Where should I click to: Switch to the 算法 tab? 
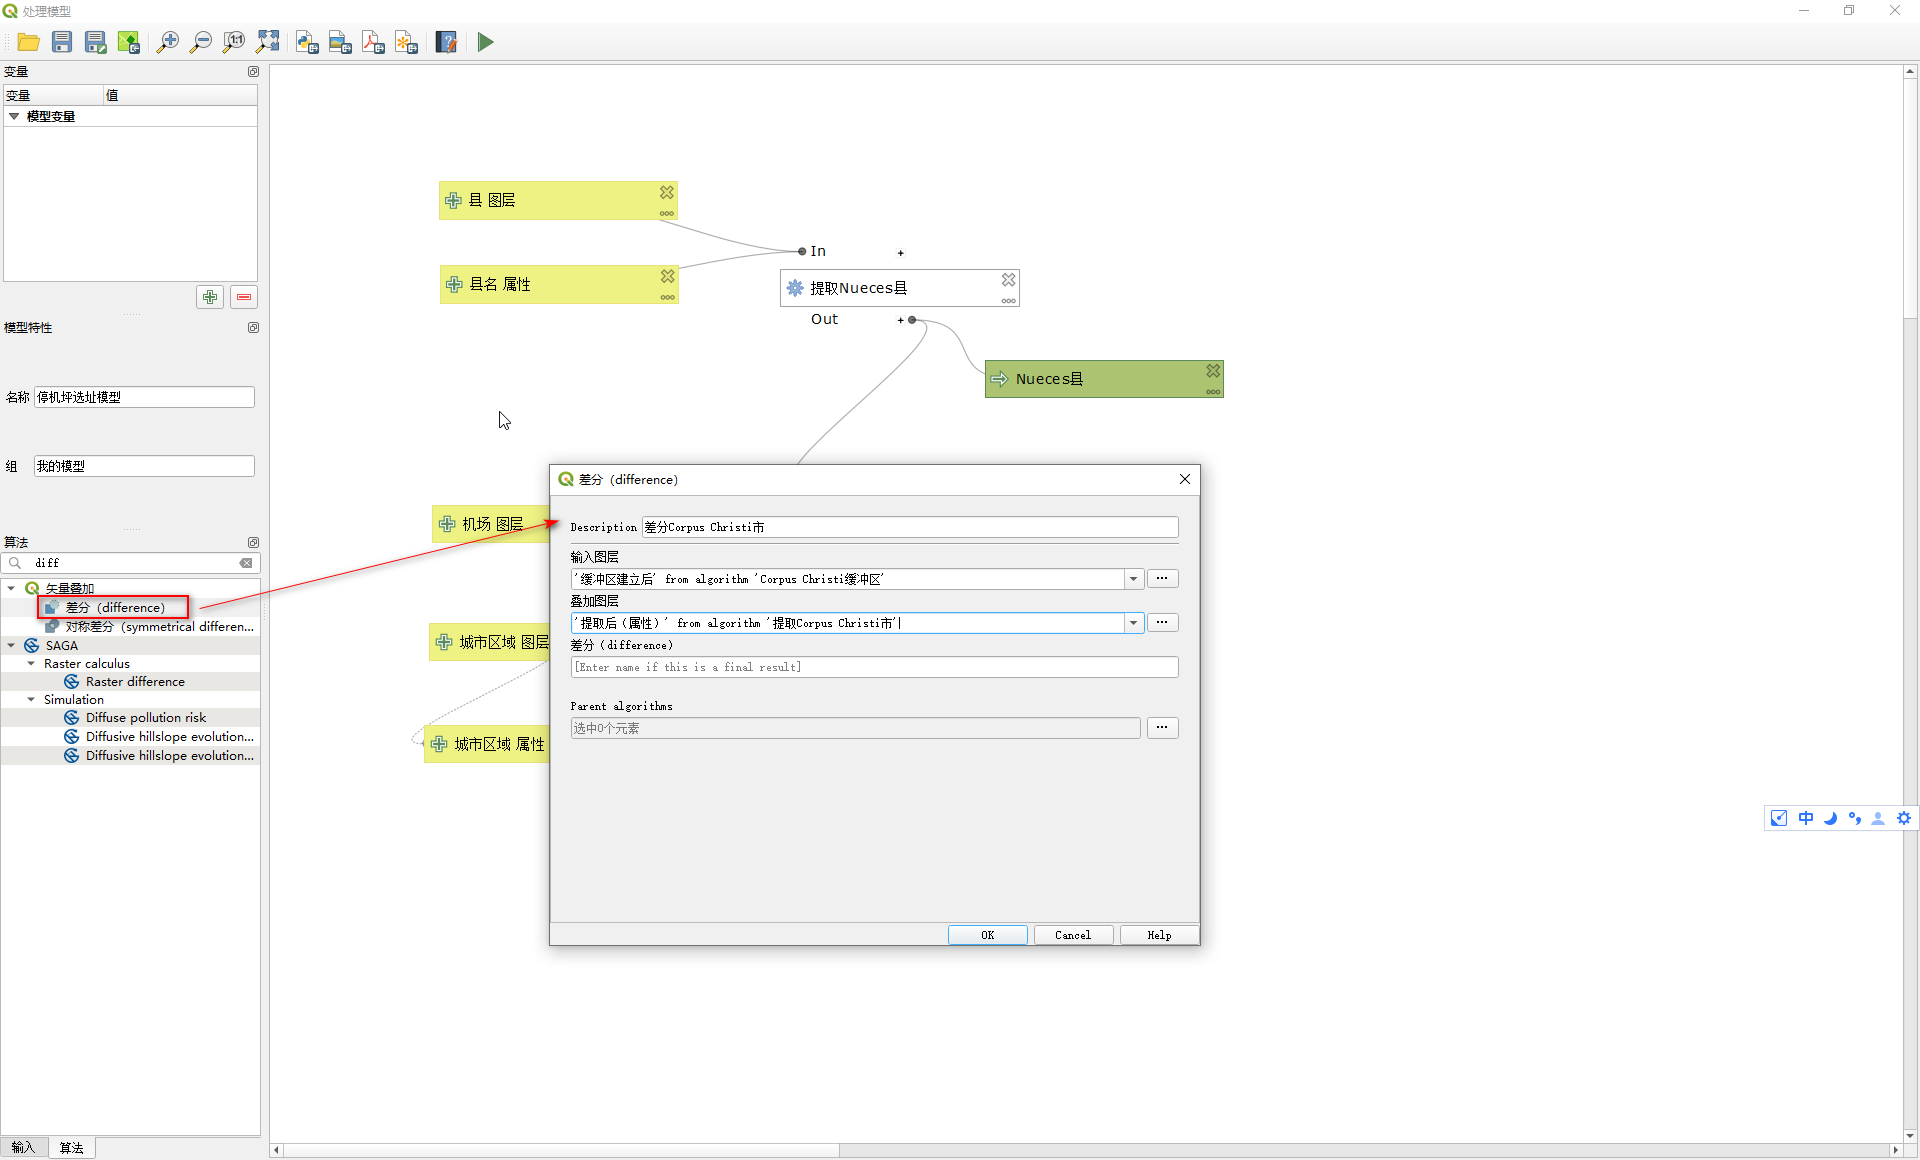point(71,1147)
